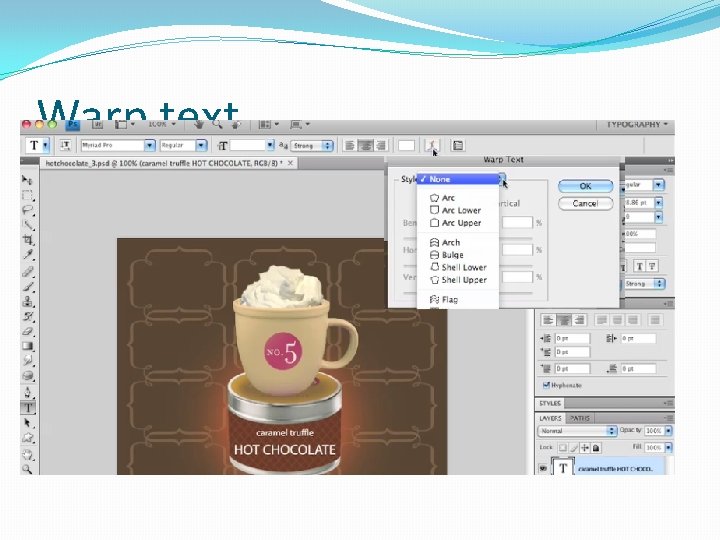The image size is (720, 540).
Task: Select the Brush tool
Action: (28, 287)
